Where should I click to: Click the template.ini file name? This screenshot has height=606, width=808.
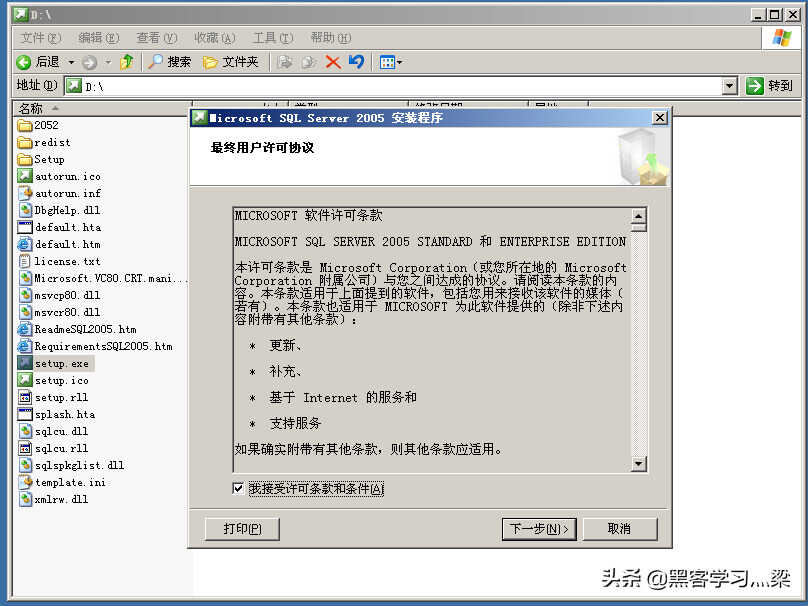[70, 482]
